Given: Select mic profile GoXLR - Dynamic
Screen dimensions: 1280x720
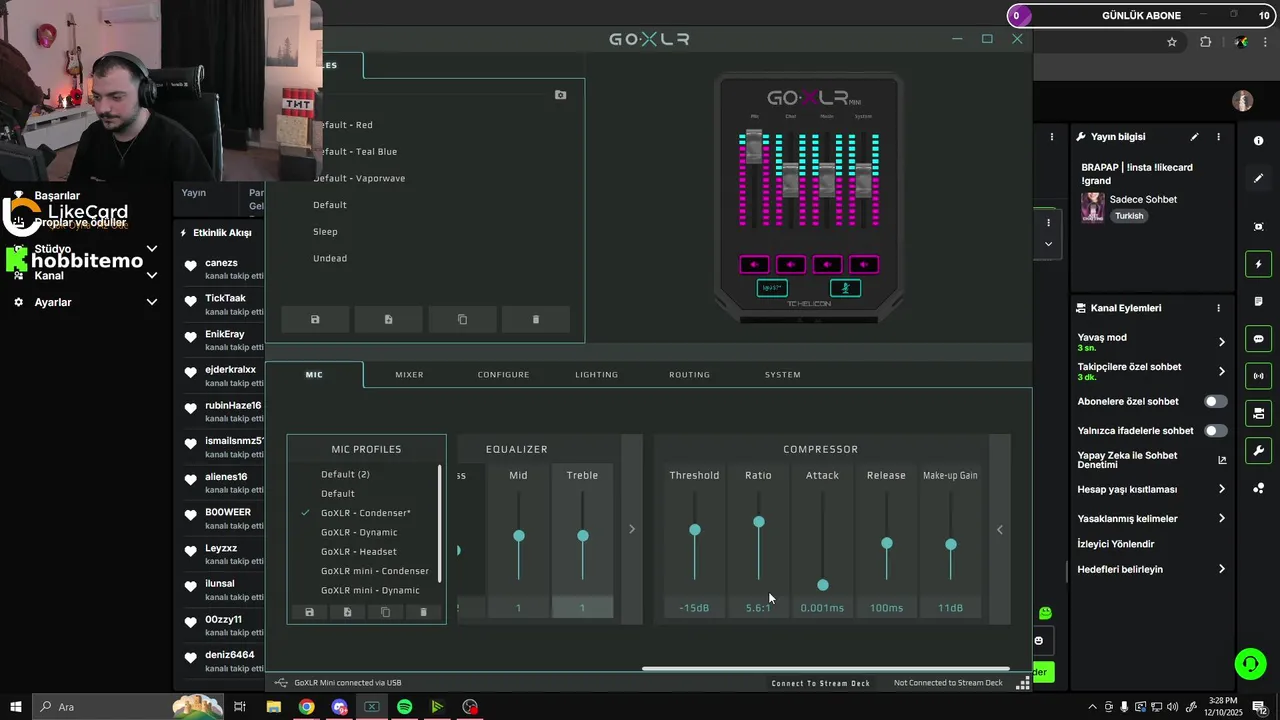Looking at the screenshot, I should (359, 532).
